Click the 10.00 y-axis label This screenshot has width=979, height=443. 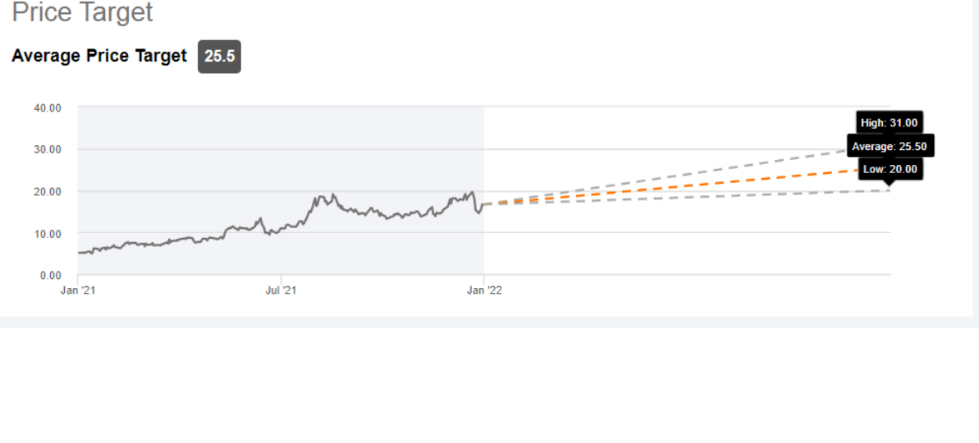(x=47, y=233)
